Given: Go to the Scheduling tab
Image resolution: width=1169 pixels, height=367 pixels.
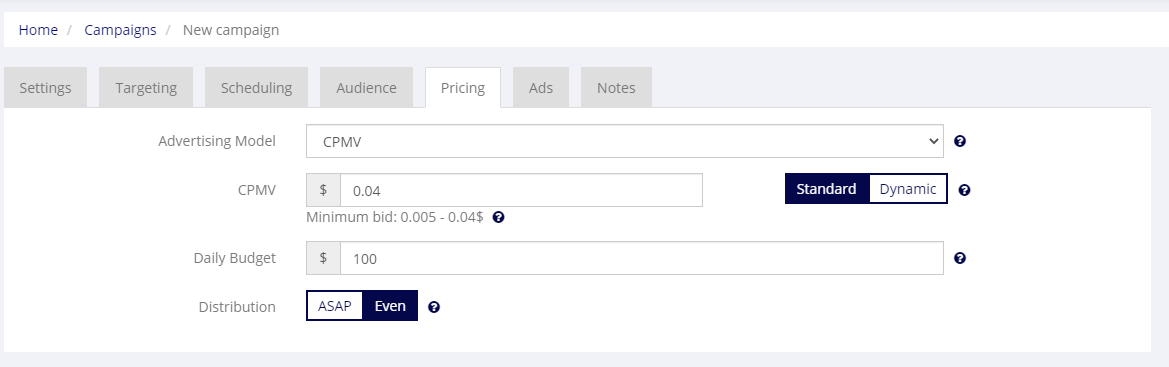Looking at the screenshot, I should click(256, 87).
